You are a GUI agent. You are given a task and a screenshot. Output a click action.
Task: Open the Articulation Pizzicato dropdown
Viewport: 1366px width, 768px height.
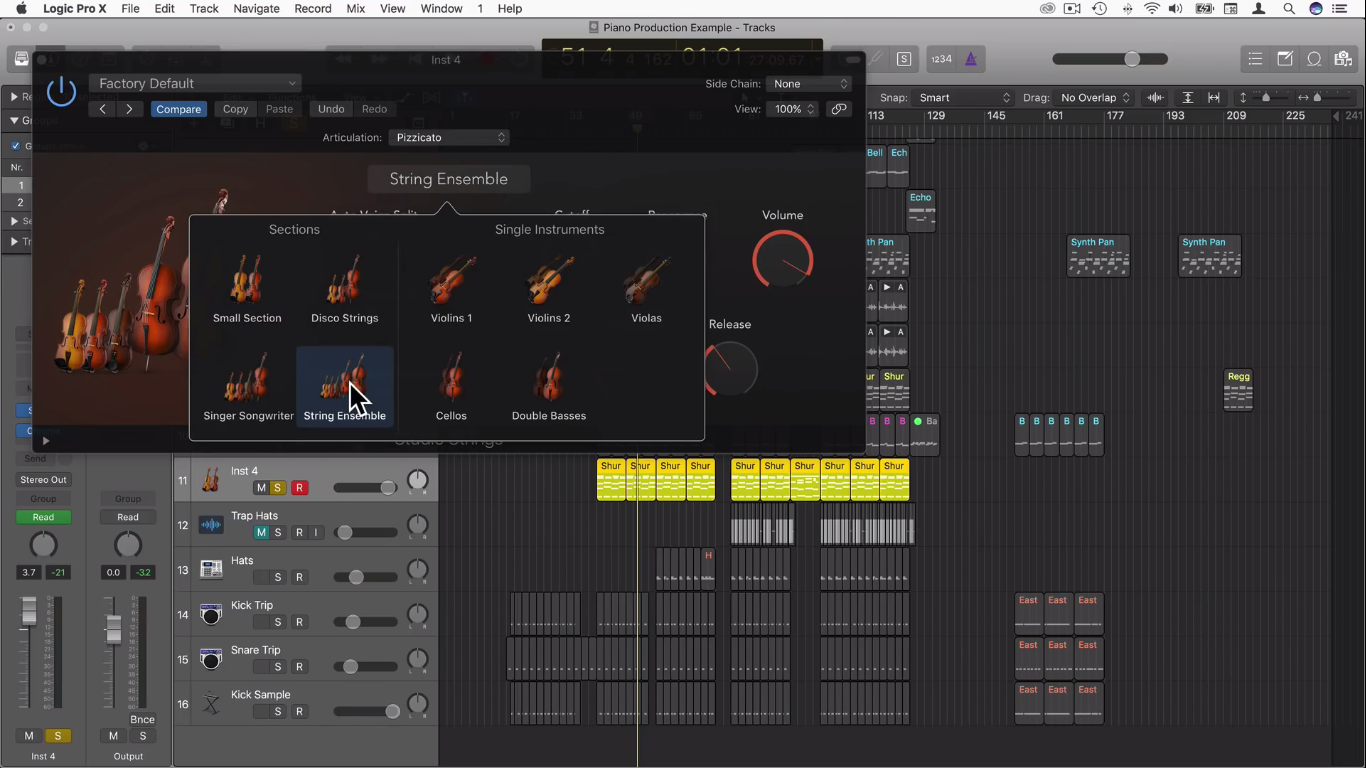[x=449, y=137]
